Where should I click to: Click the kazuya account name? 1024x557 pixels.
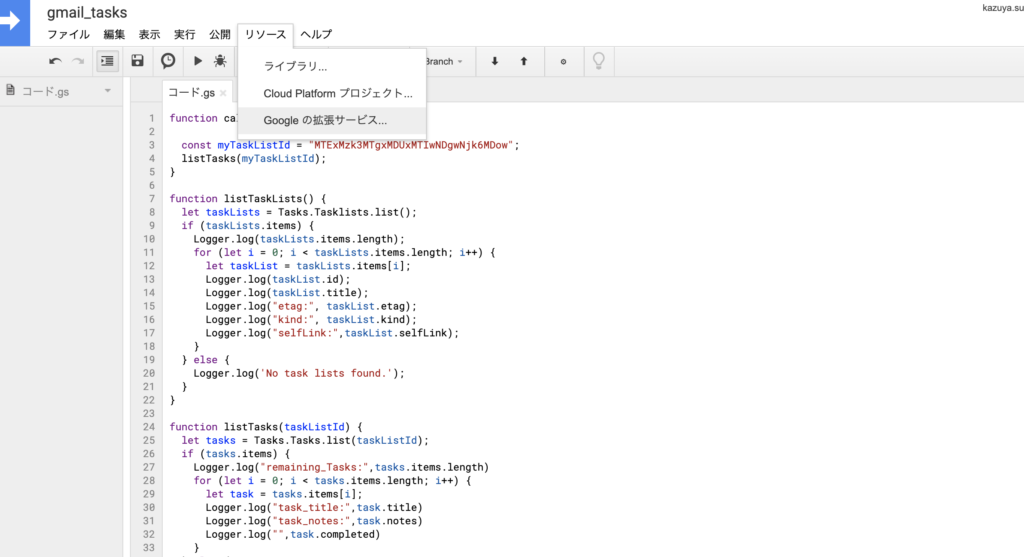[1002, 8]
